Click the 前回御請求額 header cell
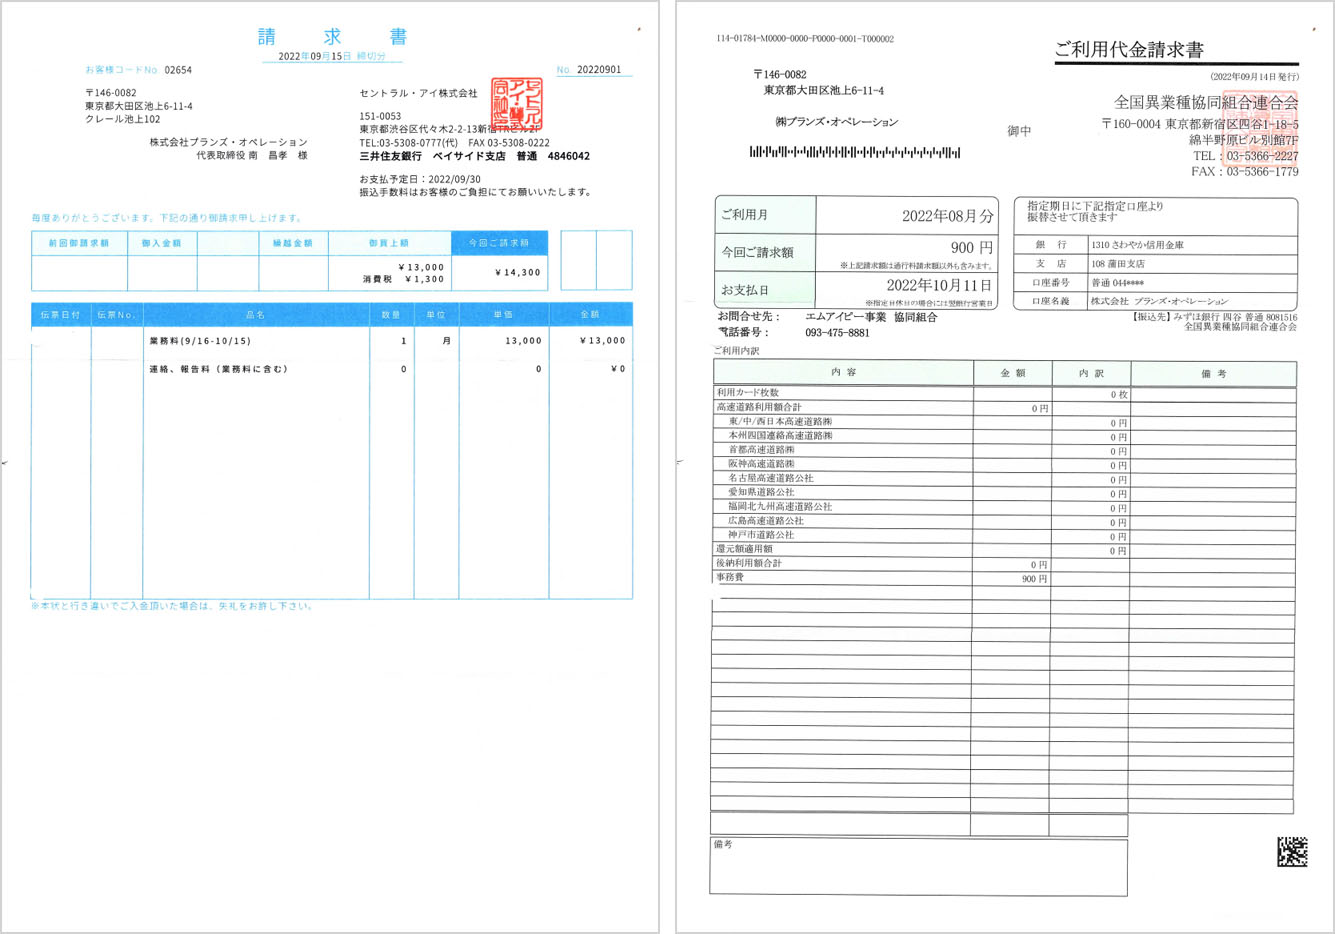Screen dimensions: 1335x934 [x=79, y=243]
